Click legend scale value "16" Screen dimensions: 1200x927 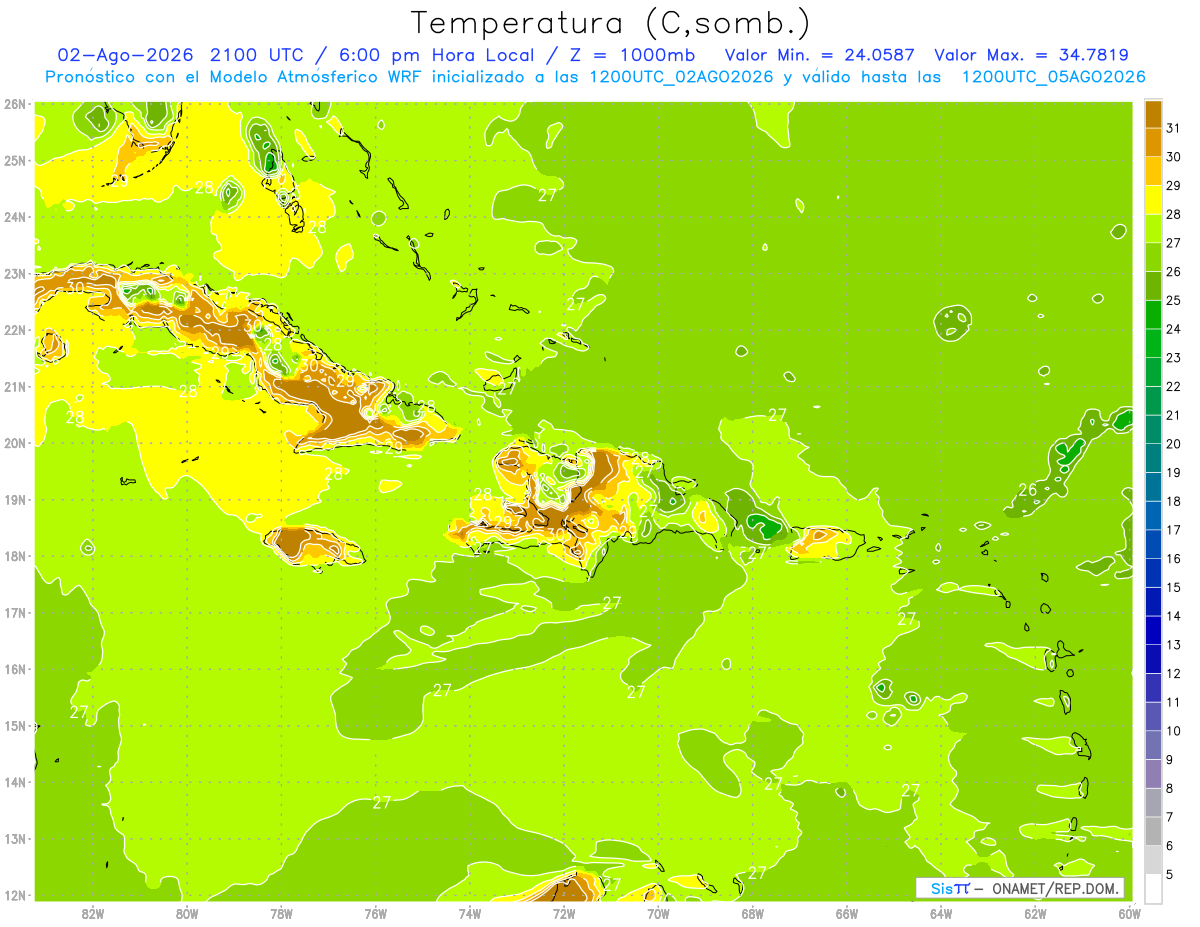pyautogui.click(x=1173, y=558)
